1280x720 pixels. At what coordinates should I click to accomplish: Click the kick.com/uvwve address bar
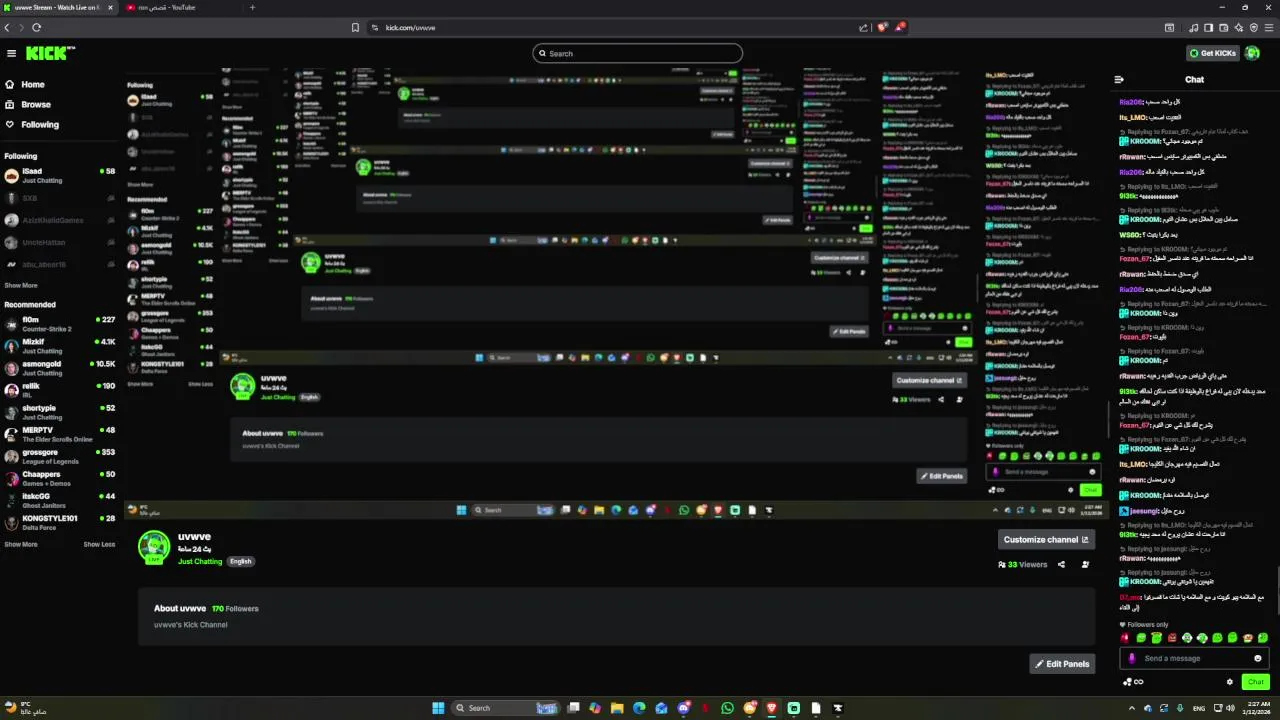(x=610, y=28)
